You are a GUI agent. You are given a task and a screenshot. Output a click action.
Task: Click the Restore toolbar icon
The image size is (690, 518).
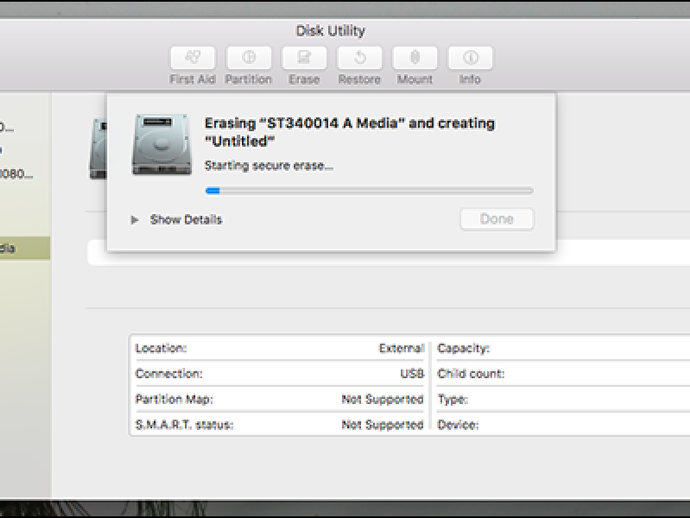(x=360, y=58)
